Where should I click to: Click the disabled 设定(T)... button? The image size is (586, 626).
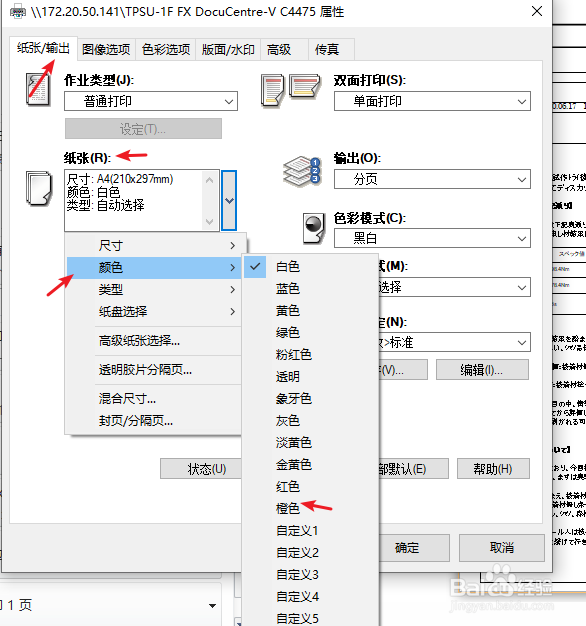point(143,129)
